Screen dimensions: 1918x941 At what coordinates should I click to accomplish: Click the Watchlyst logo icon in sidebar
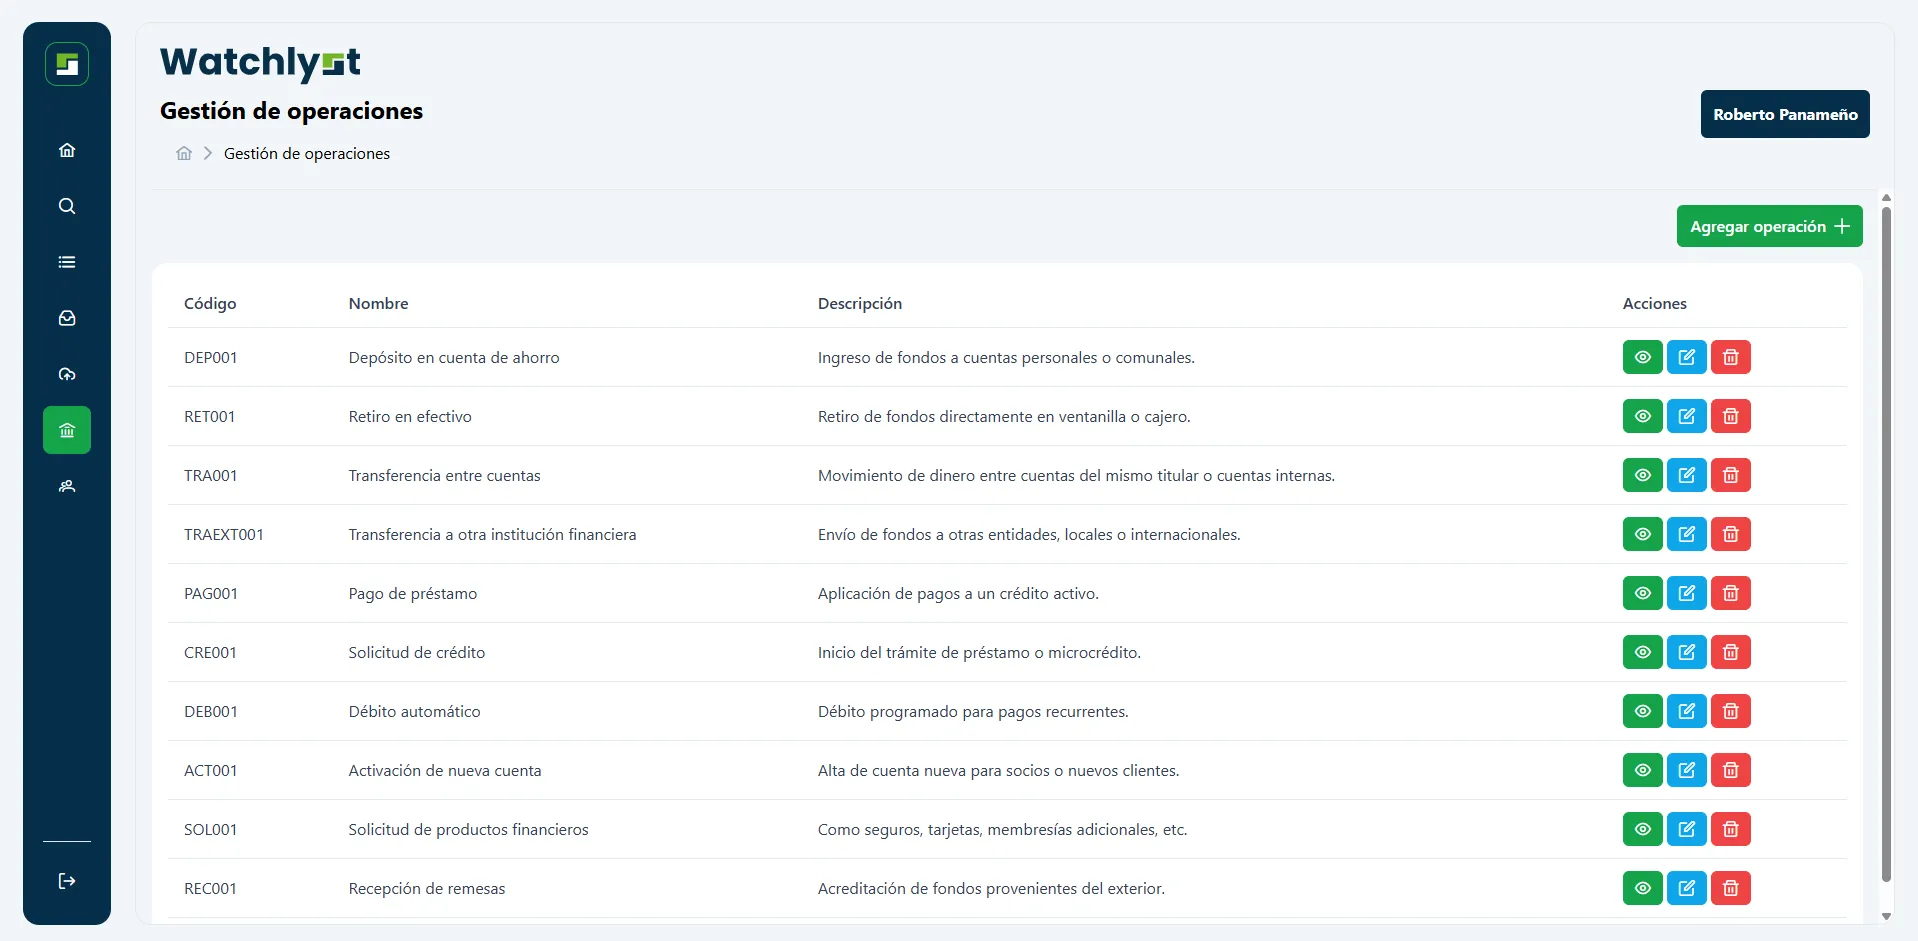(x=67, y=64)
